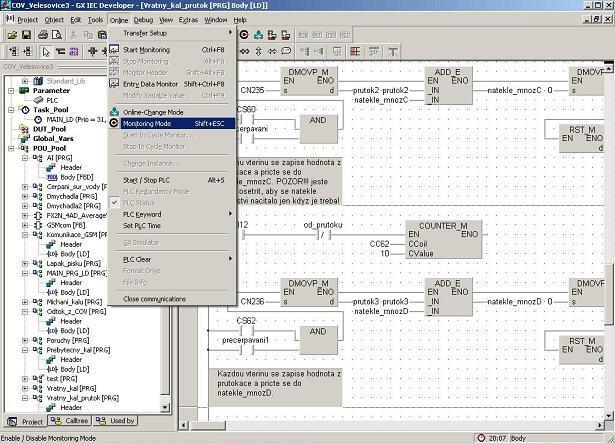
Task: Click the editor vertical scroll up arrow
Action: pos(608,68)
